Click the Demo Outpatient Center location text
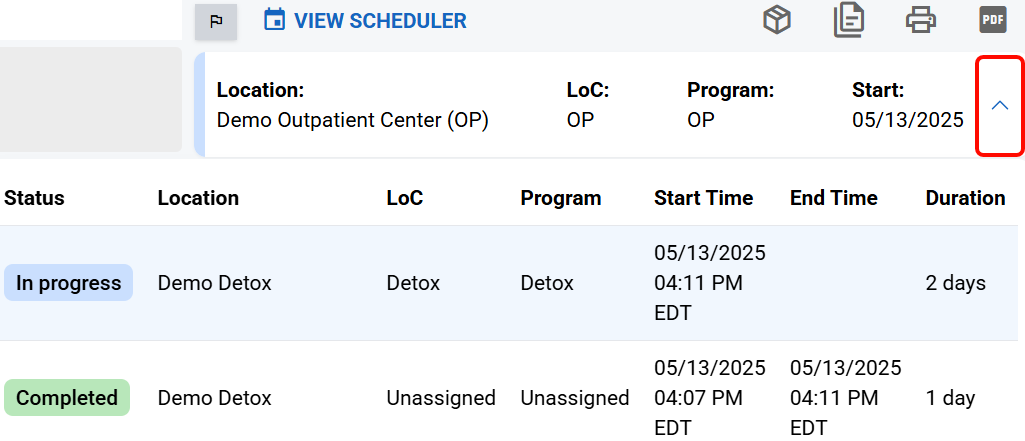Image resolution: width=1025 pixels, height=441 pixels. tap(352, 121)
